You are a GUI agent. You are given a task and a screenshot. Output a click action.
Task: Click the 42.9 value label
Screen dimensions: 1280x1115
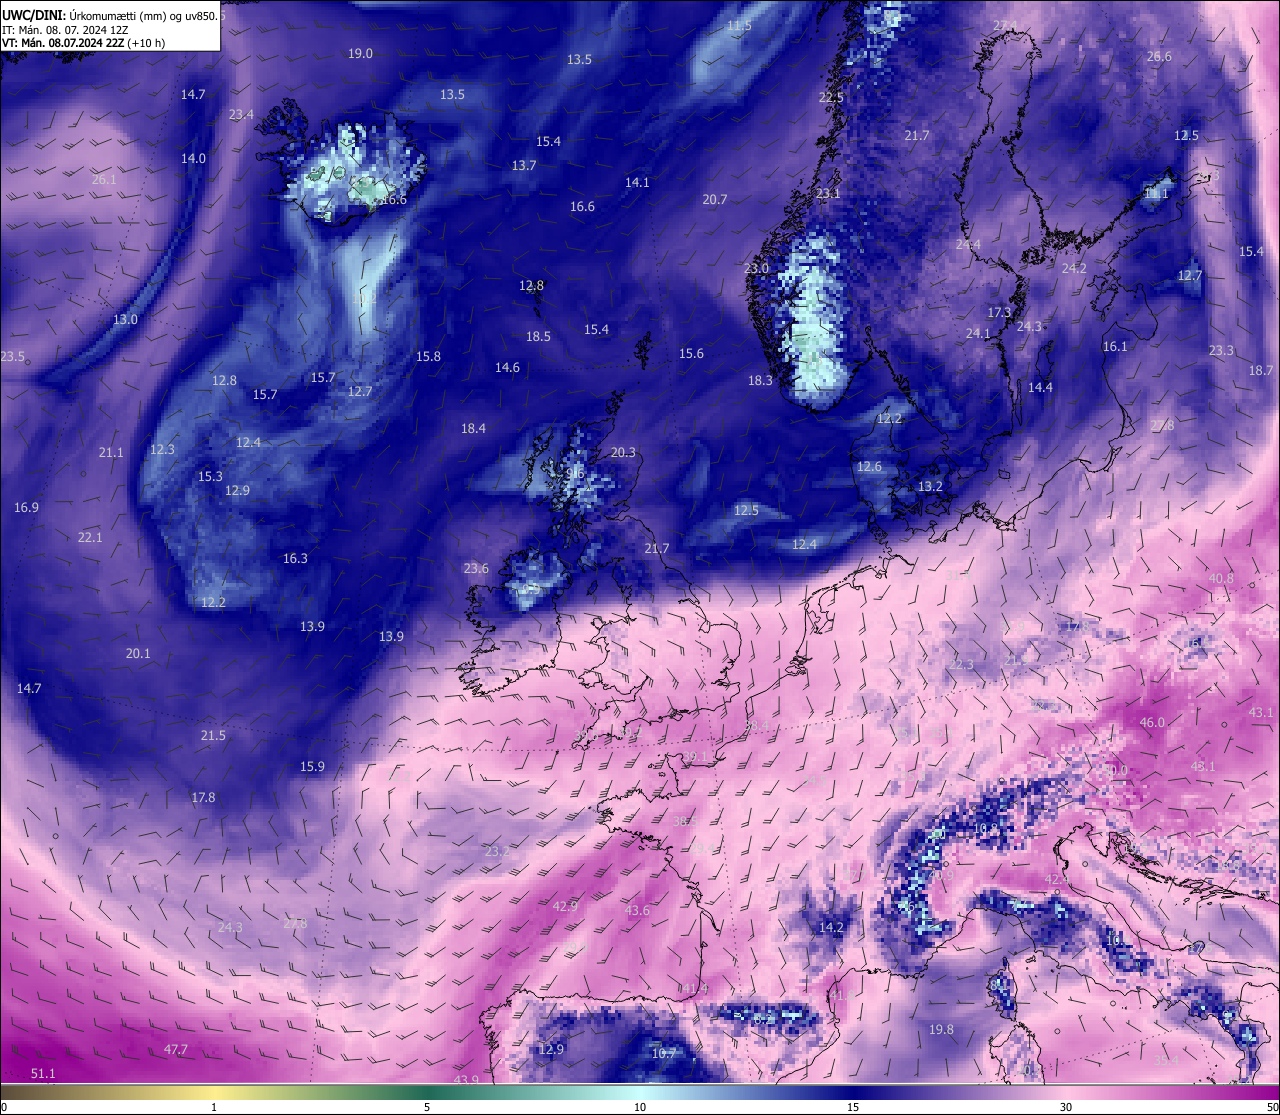[565, 906]
